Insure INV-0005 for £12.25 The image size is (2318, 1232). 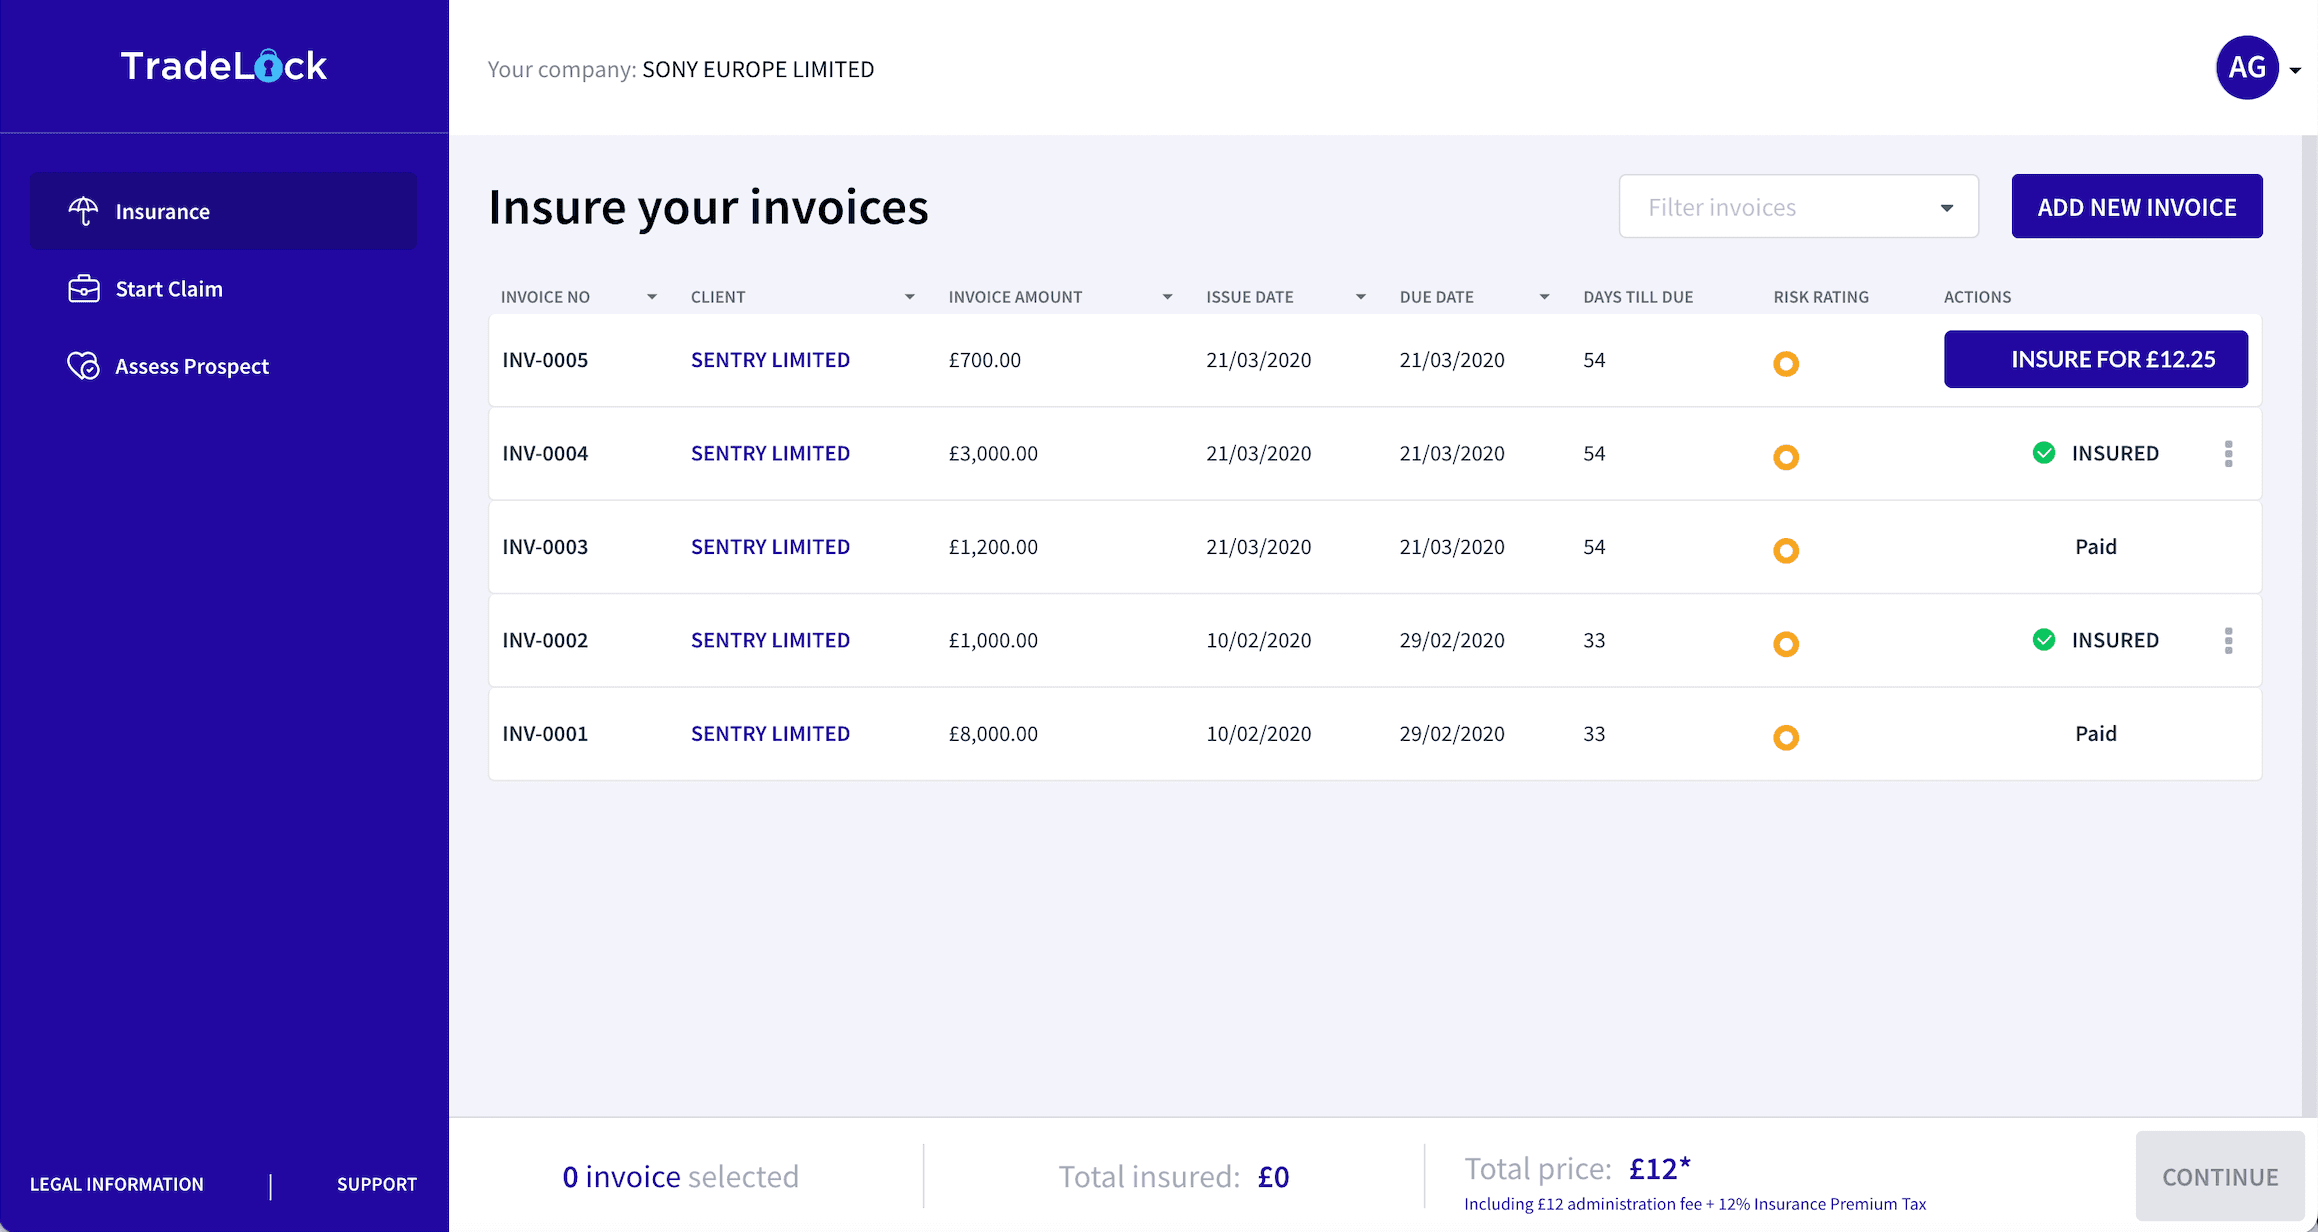[x=2095, y=359]
